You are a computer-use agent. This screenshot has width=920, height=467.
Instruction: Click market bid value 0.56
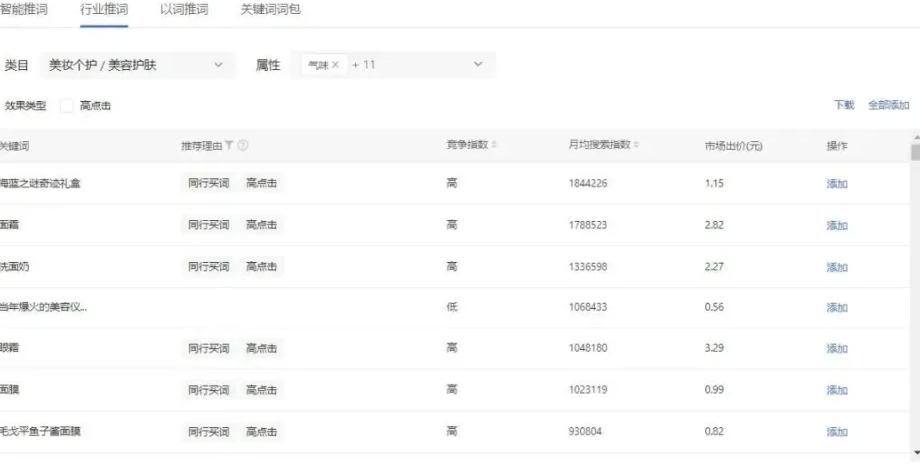[x=714, y=307]
